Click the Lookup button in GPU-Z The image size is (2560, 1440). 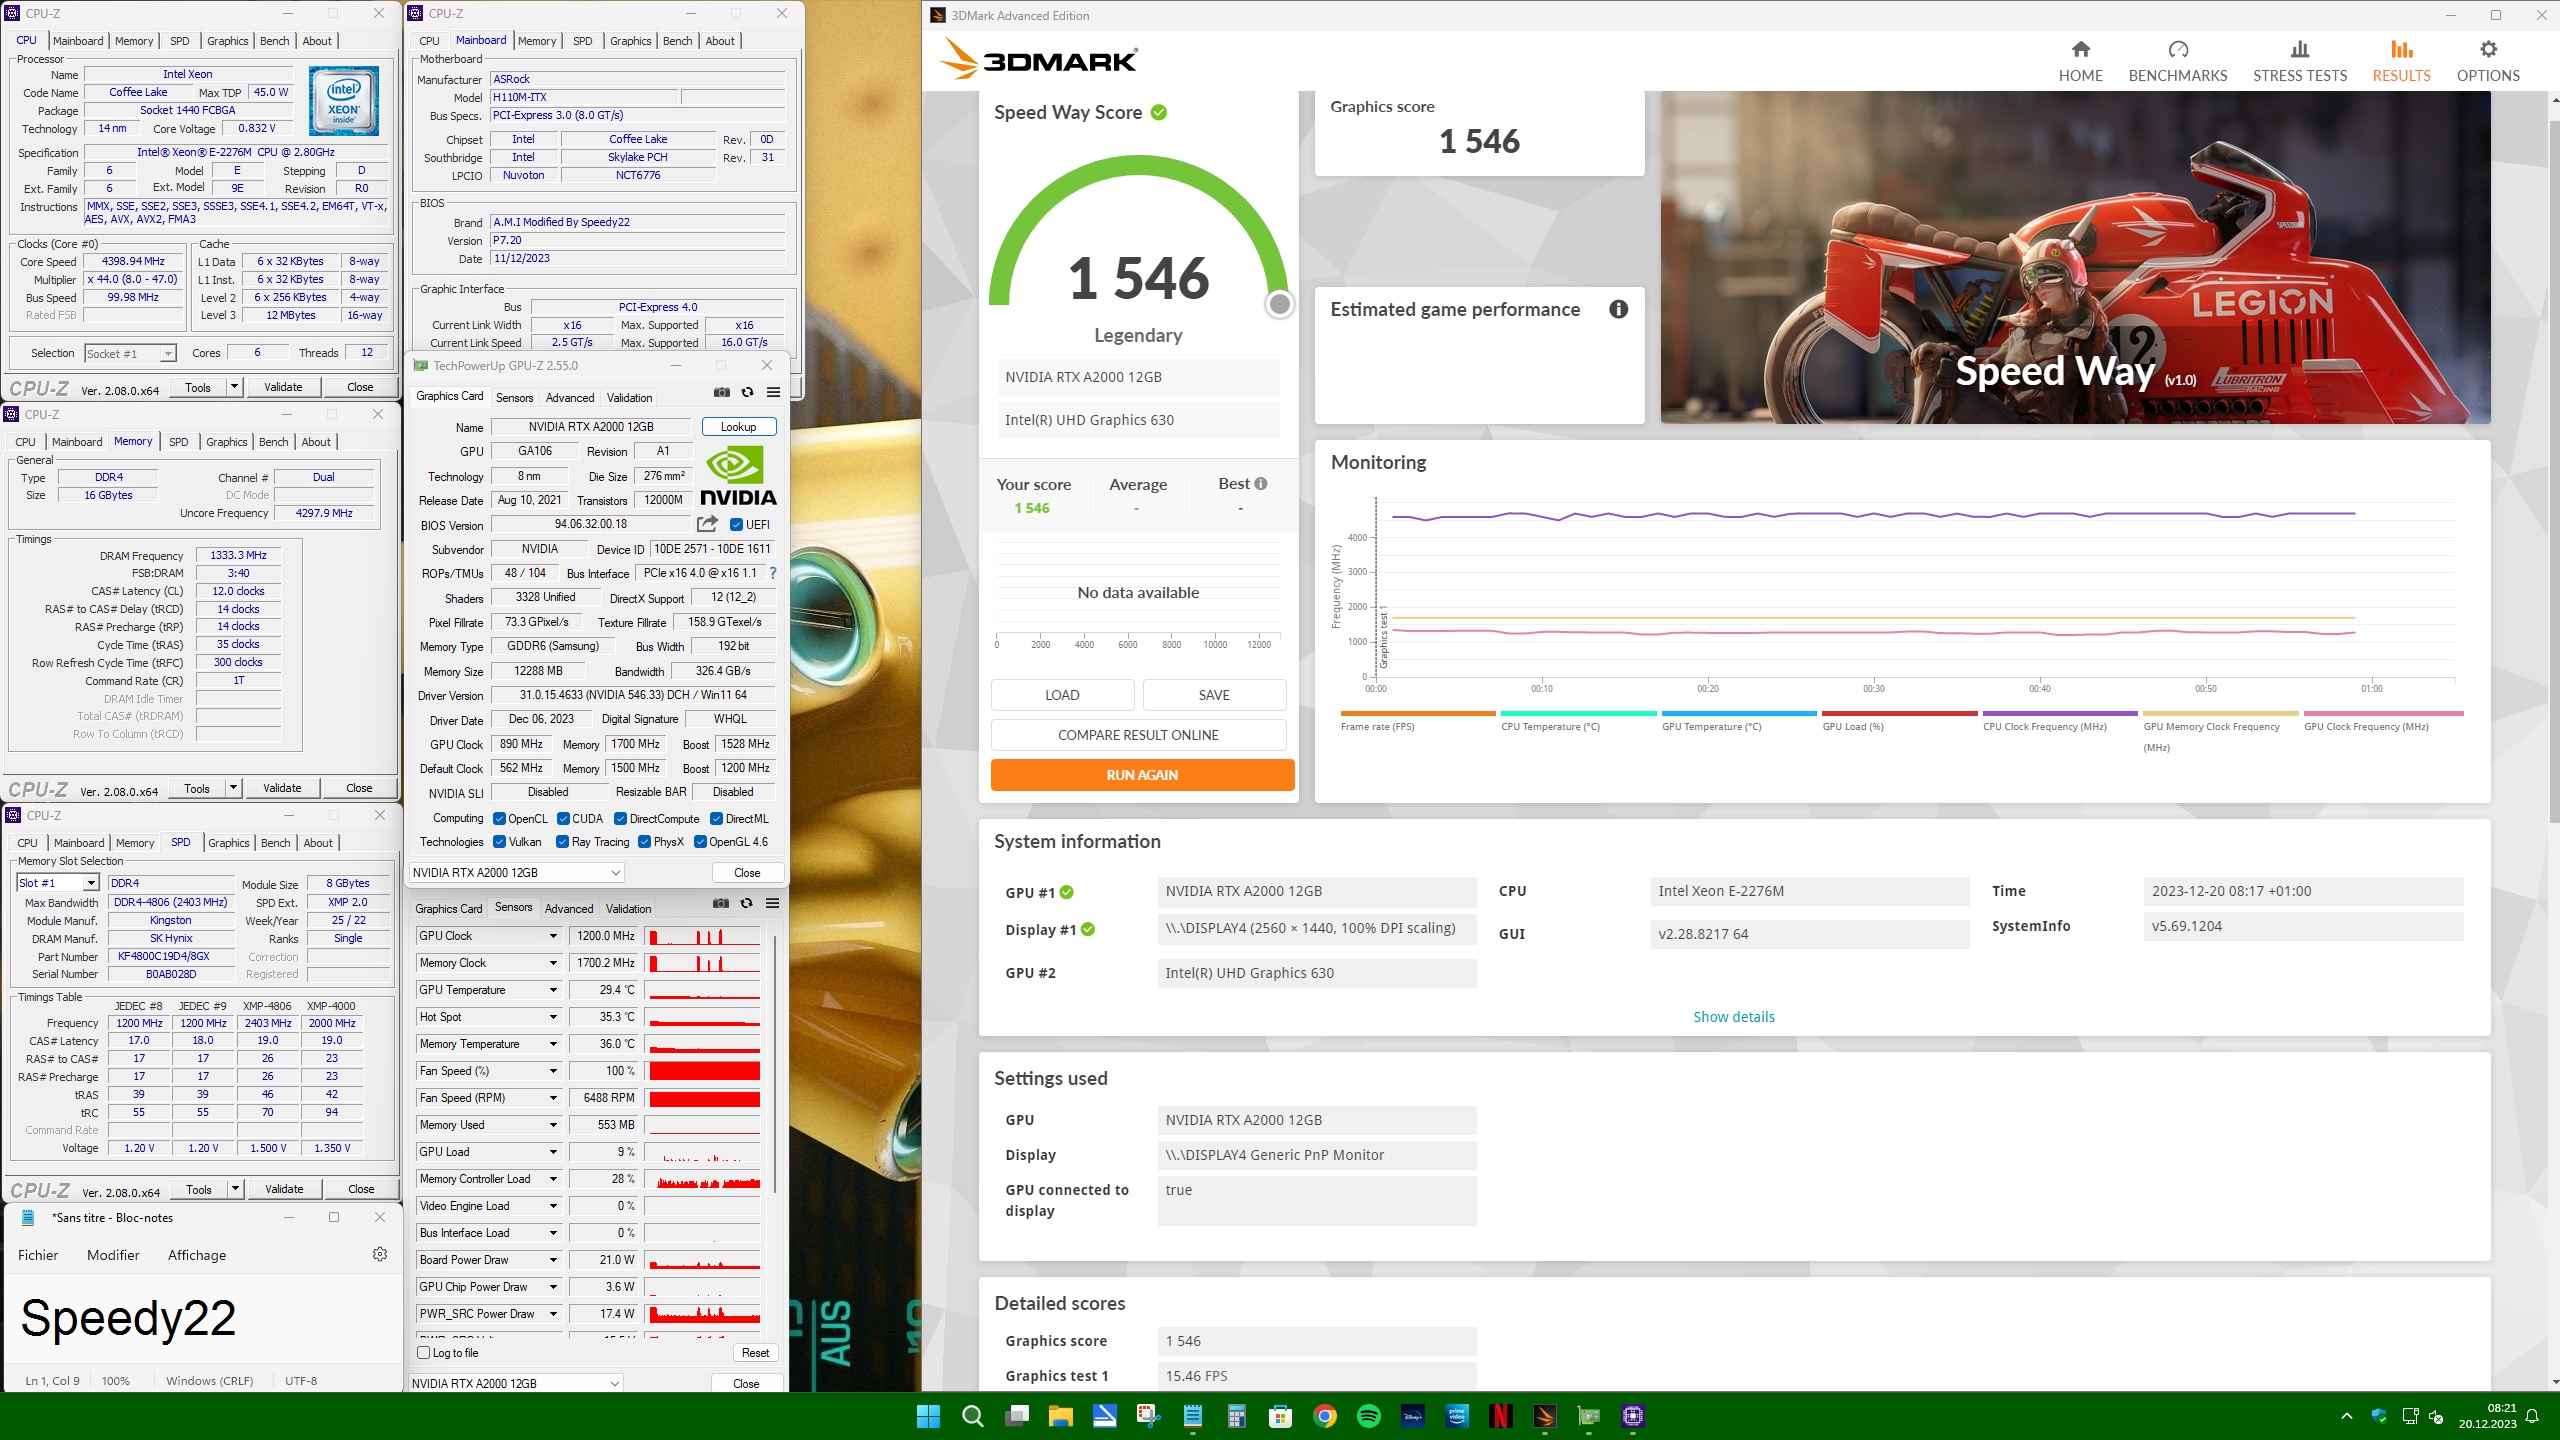(x=739, y=427)
